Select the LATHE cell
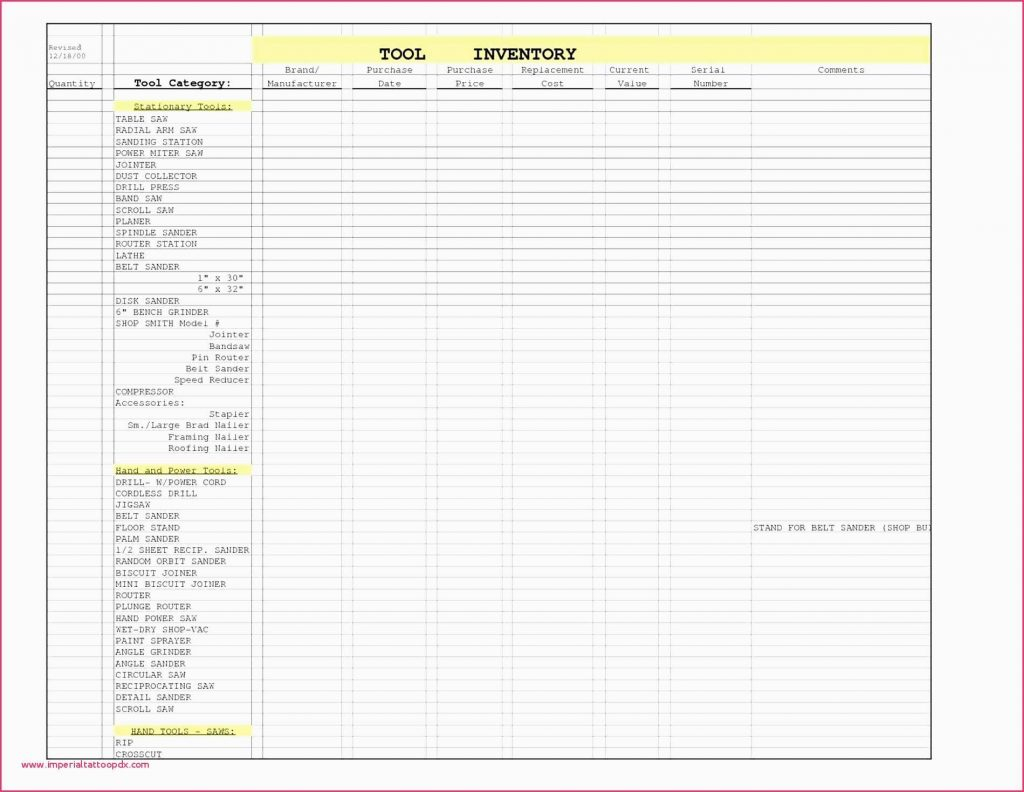 [130, 255]
